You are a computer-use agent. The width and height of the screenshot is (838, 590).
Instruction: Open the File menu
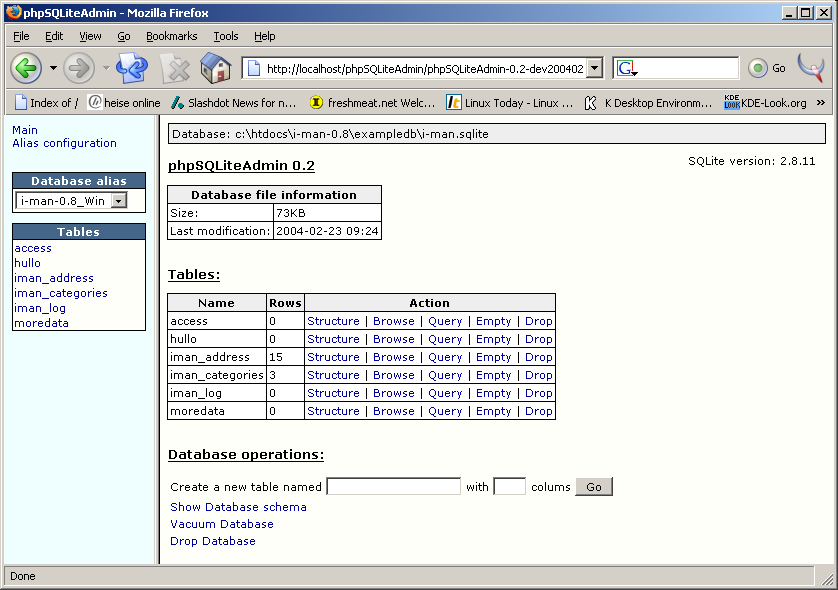(x=21, y=36)
